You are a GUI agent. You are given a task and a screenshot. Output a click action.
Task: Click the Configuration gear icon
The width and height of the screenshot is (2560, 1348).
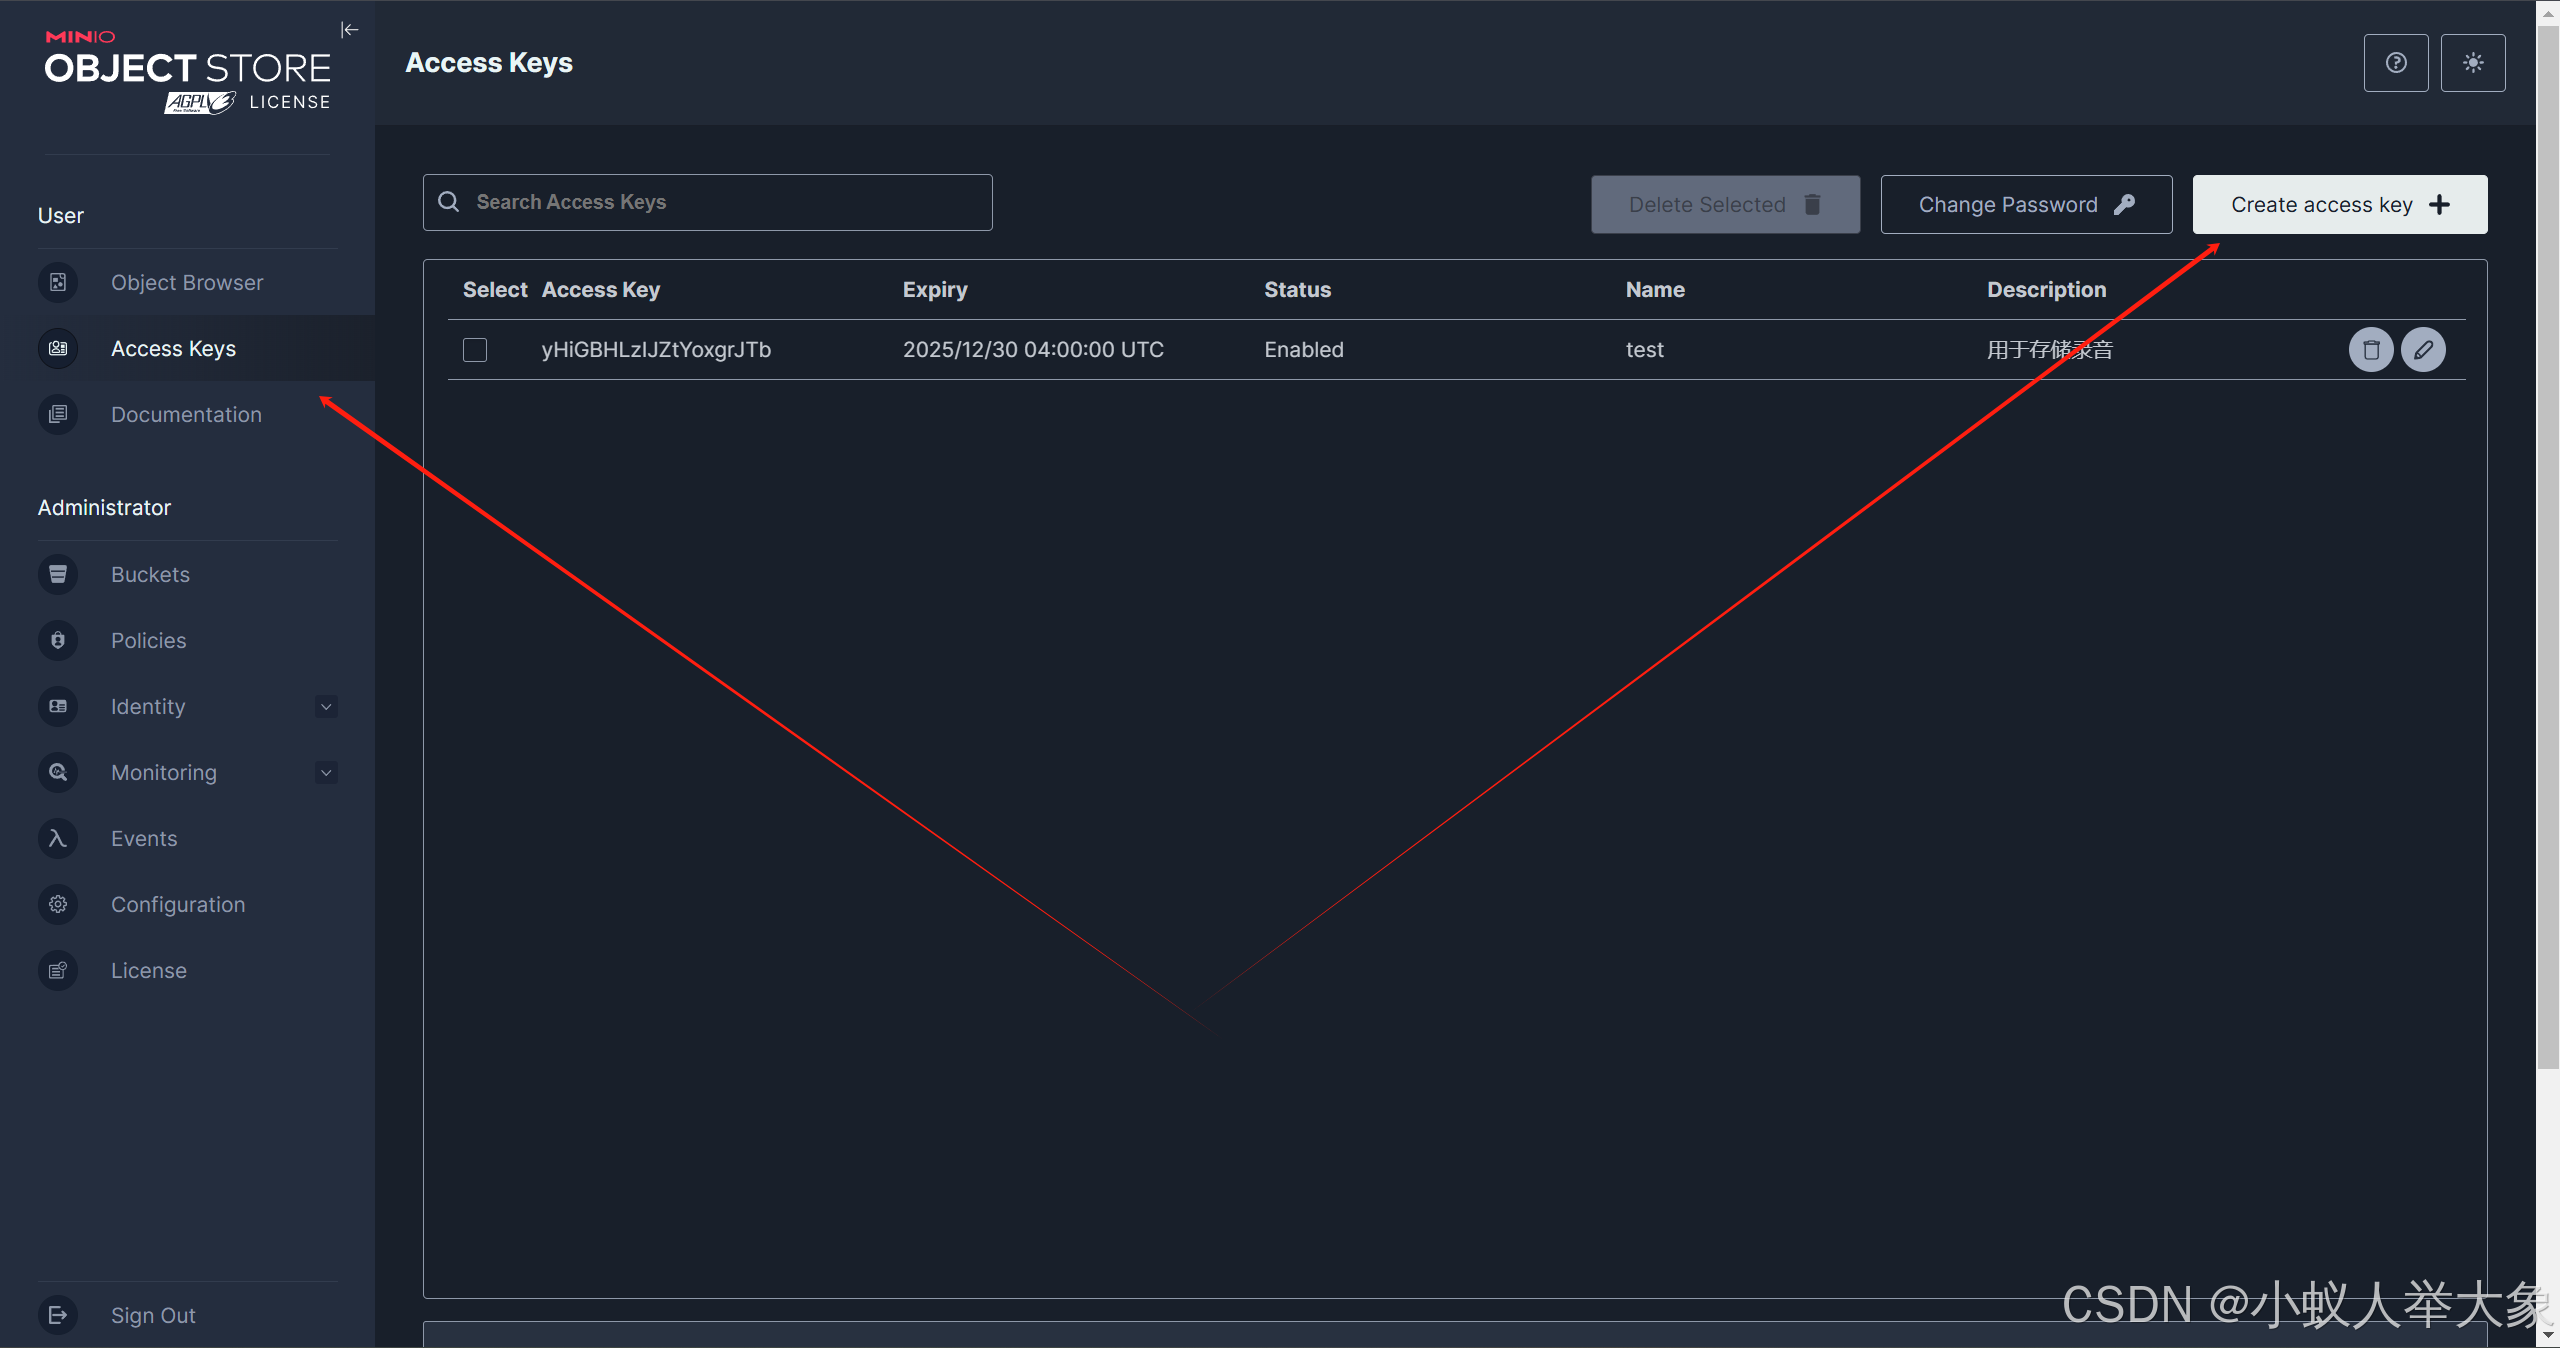(58, 904)
